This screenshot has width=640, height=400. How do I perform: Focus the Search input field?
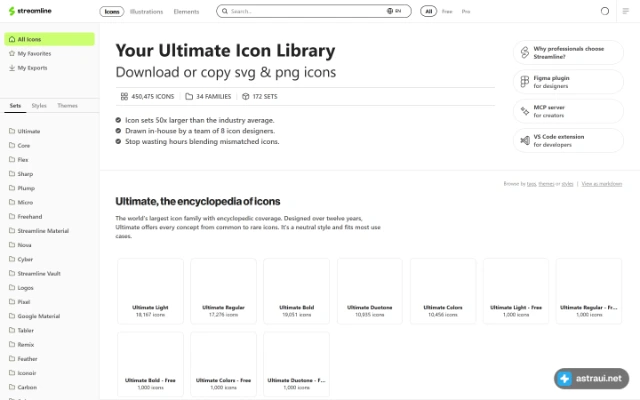pos(313,11)
